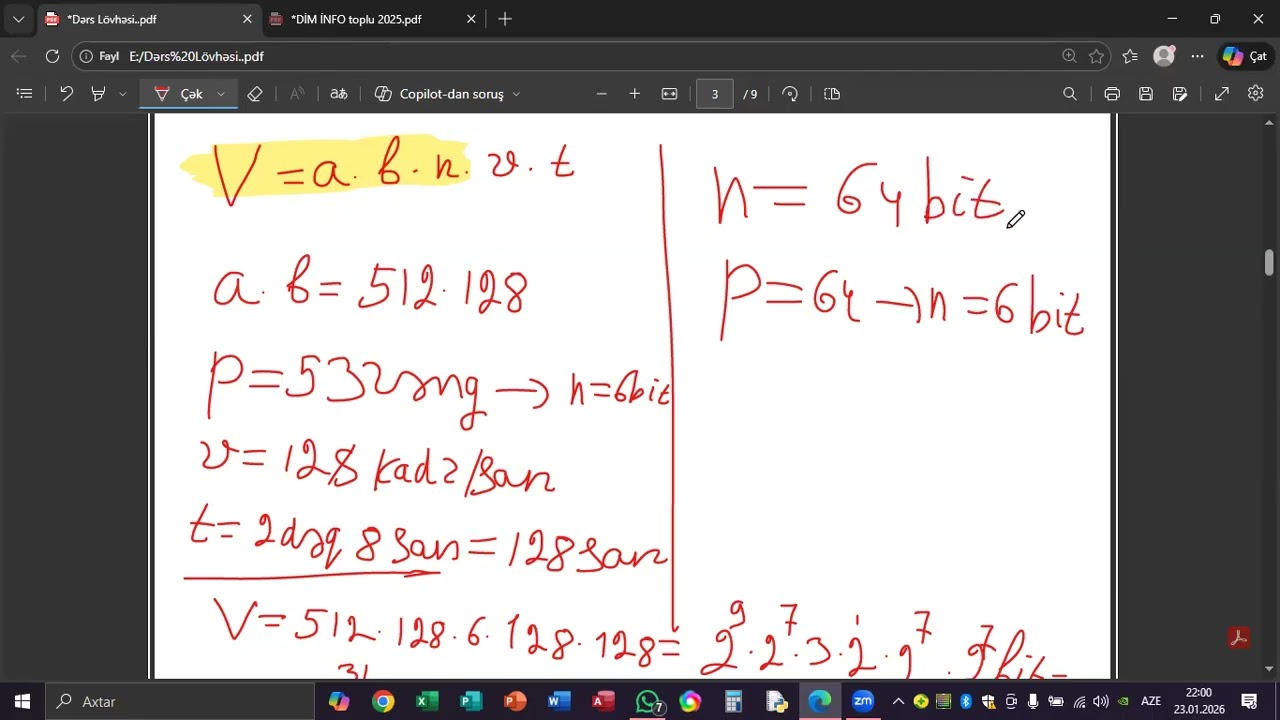Open the browser profile avatar

pyautogui.click(x=1164, y=56)
